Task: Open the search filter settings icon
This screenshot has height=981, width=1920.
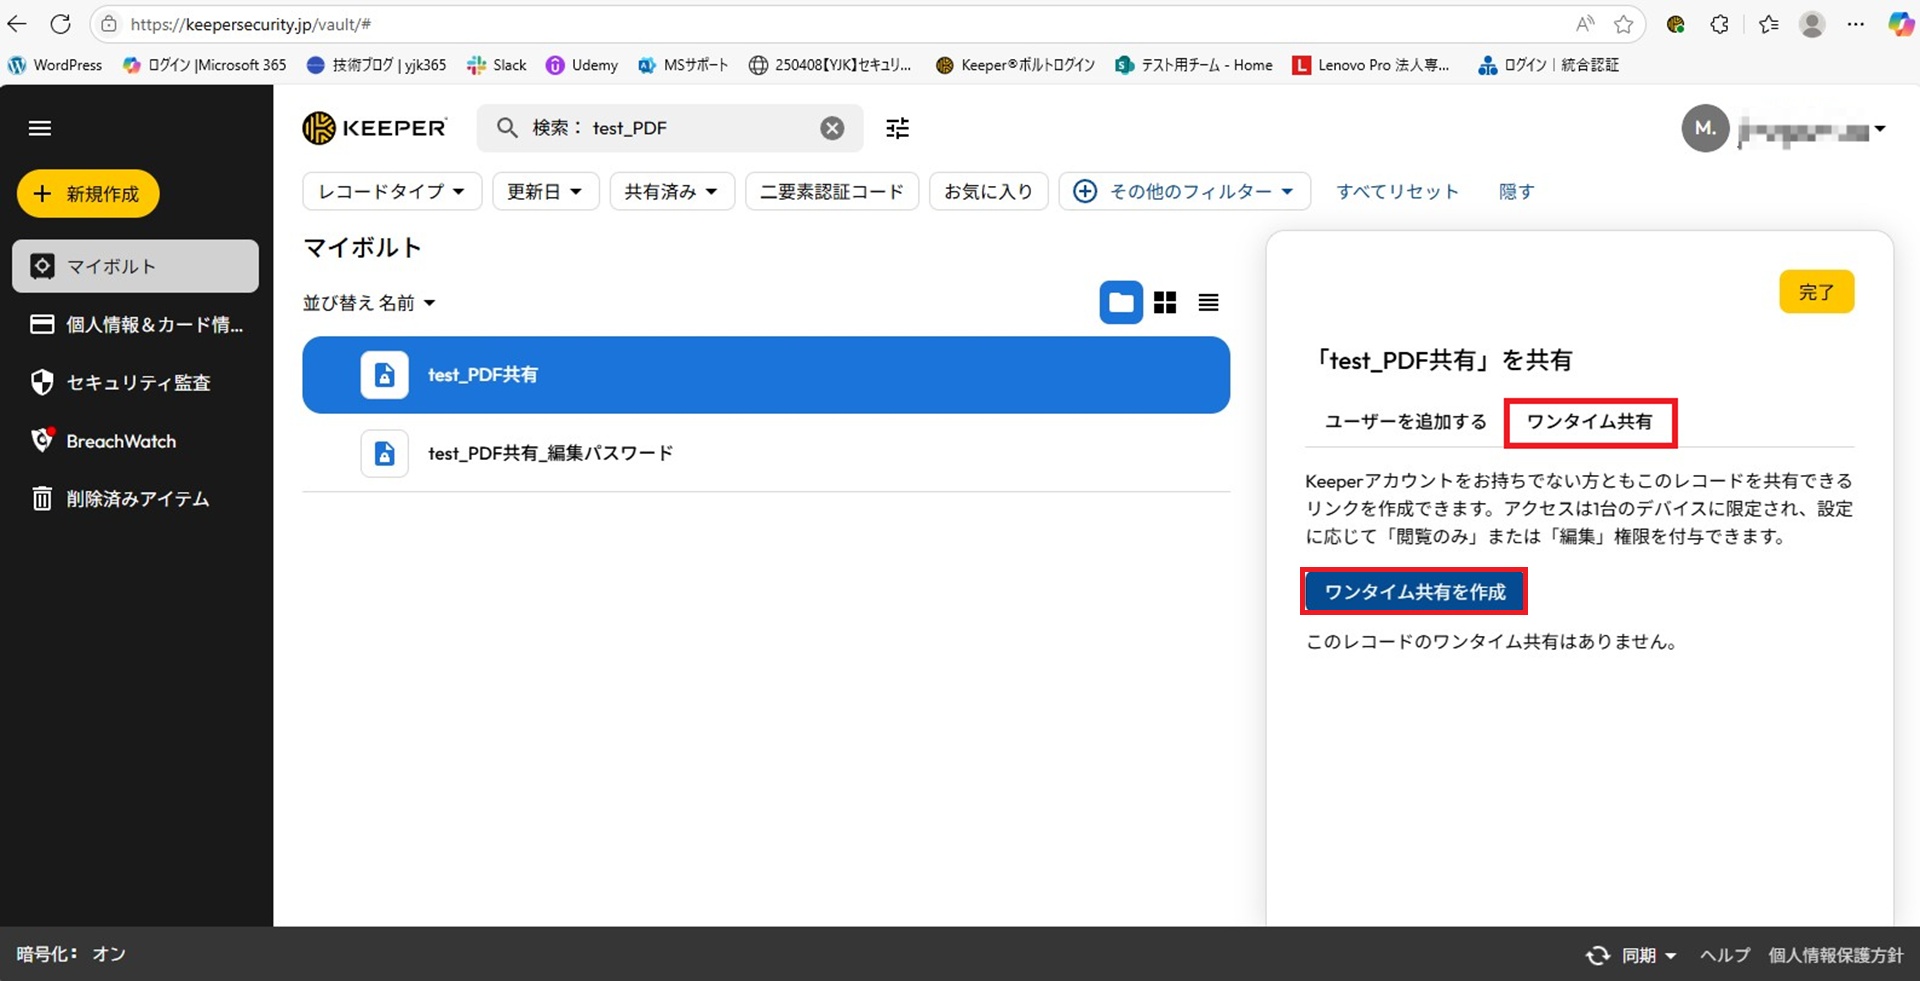Action: pyautogui.click(x=897, y=128)
